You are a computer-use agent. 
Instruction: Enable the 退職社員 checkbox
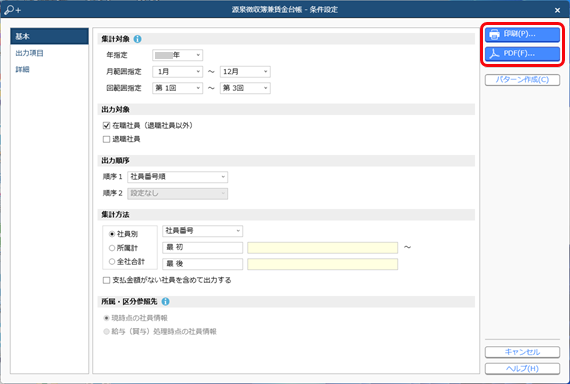tap(107, 139)
